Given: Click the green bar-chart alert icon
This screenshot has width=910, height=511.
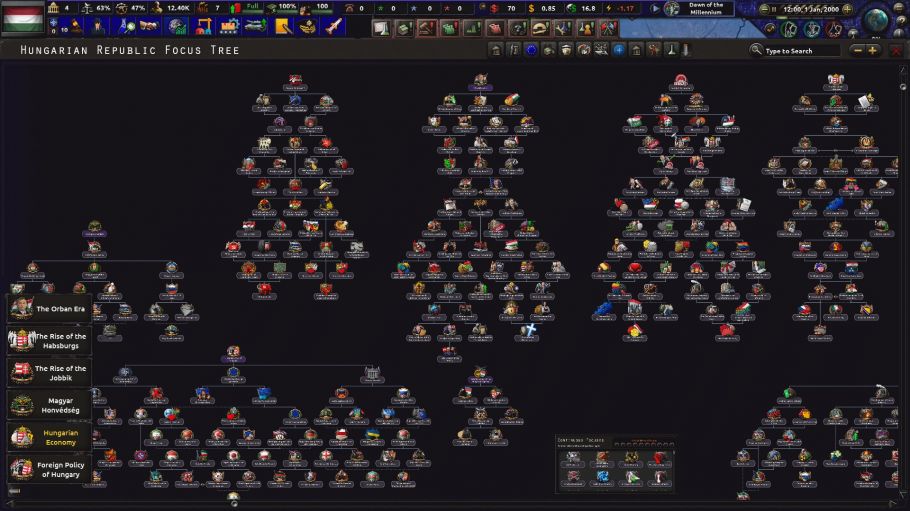Looking at the screenshot, I should coord(472,28).
